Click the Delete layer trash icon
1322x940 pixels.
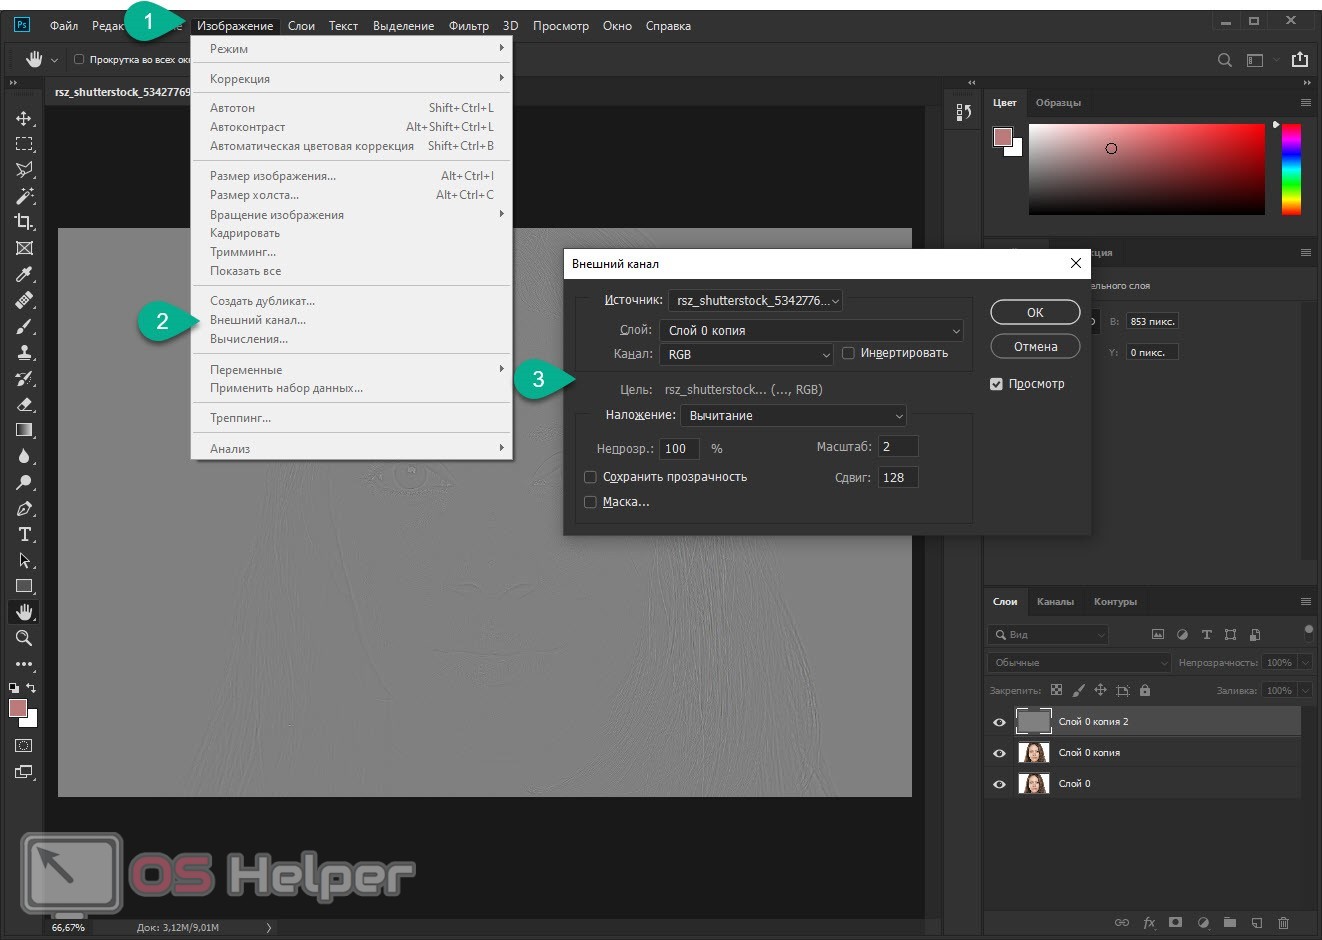pos(1284,923)
